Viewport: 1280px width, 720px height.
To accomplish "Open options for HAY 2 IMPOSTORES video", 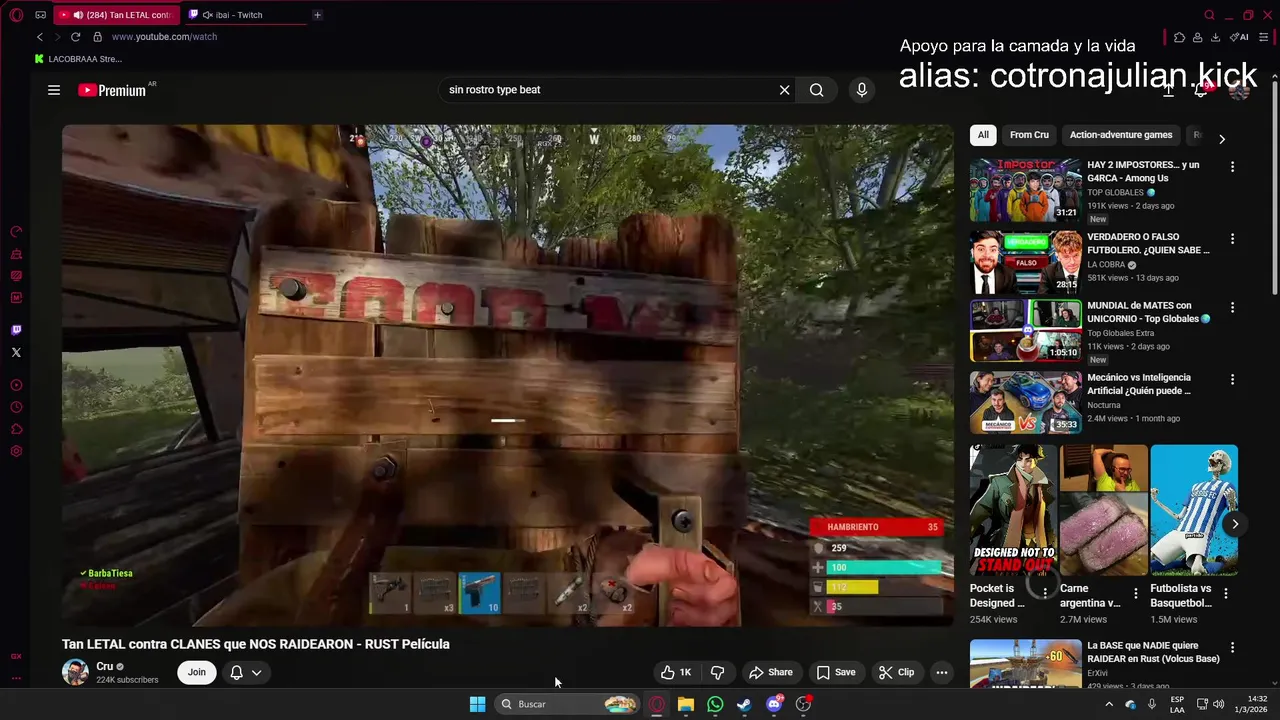I will pyautogui.click(x=1232, y=167).
